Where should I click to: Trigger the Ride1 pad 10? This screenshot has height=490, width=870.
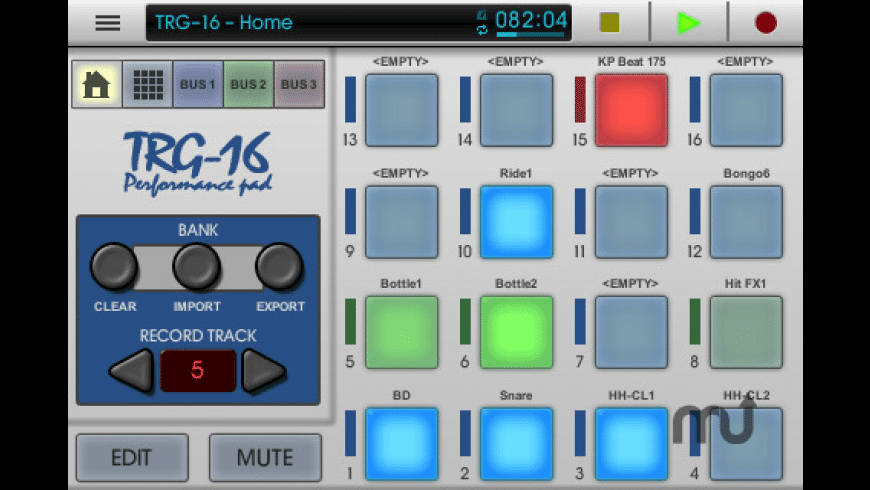[517, 222]
